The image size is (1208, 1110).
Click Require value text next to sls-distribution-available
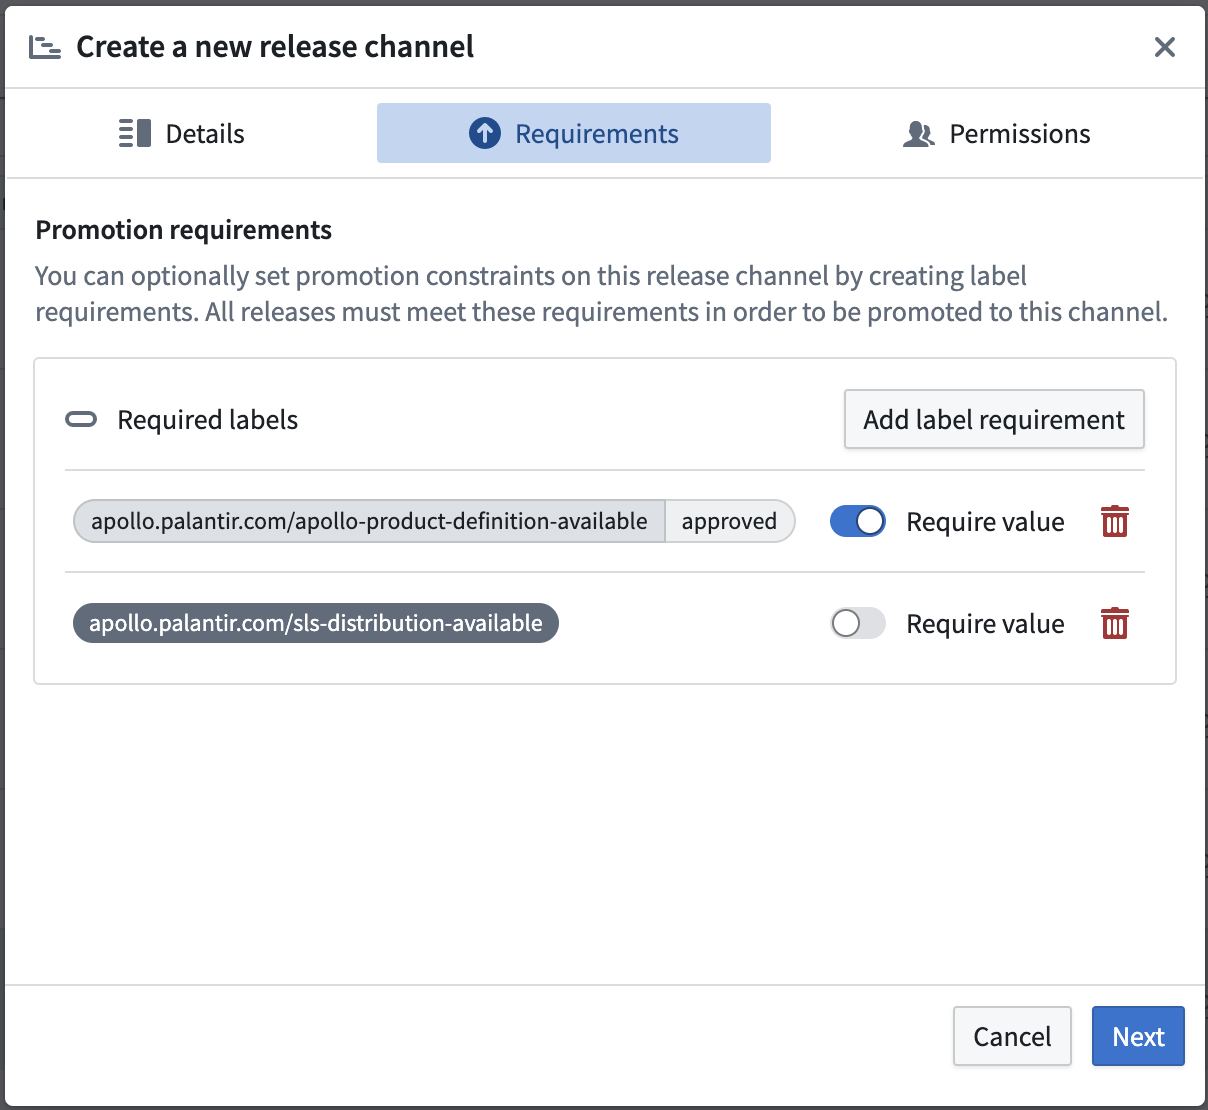click(985, 624)
